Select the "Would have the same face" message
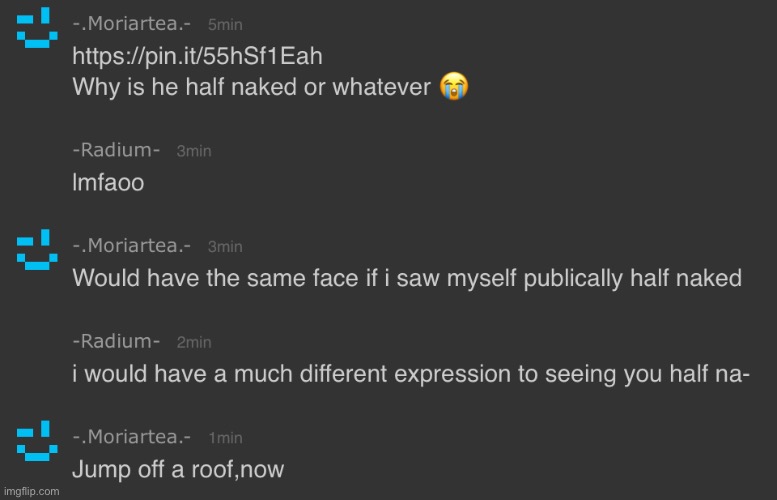Screen dimensions: 777x500 click(406, 279)
